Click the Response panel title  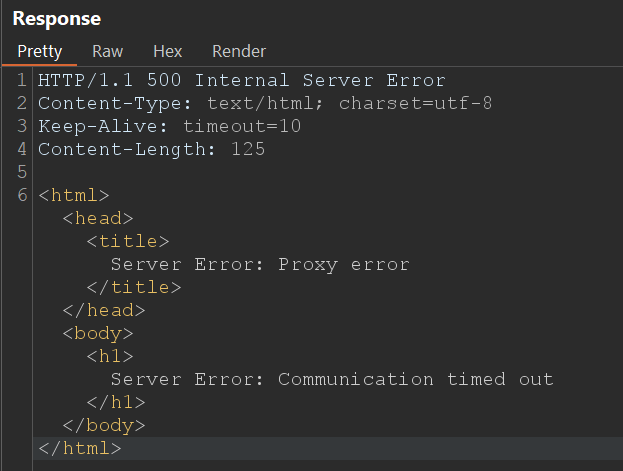pos(56,19)
